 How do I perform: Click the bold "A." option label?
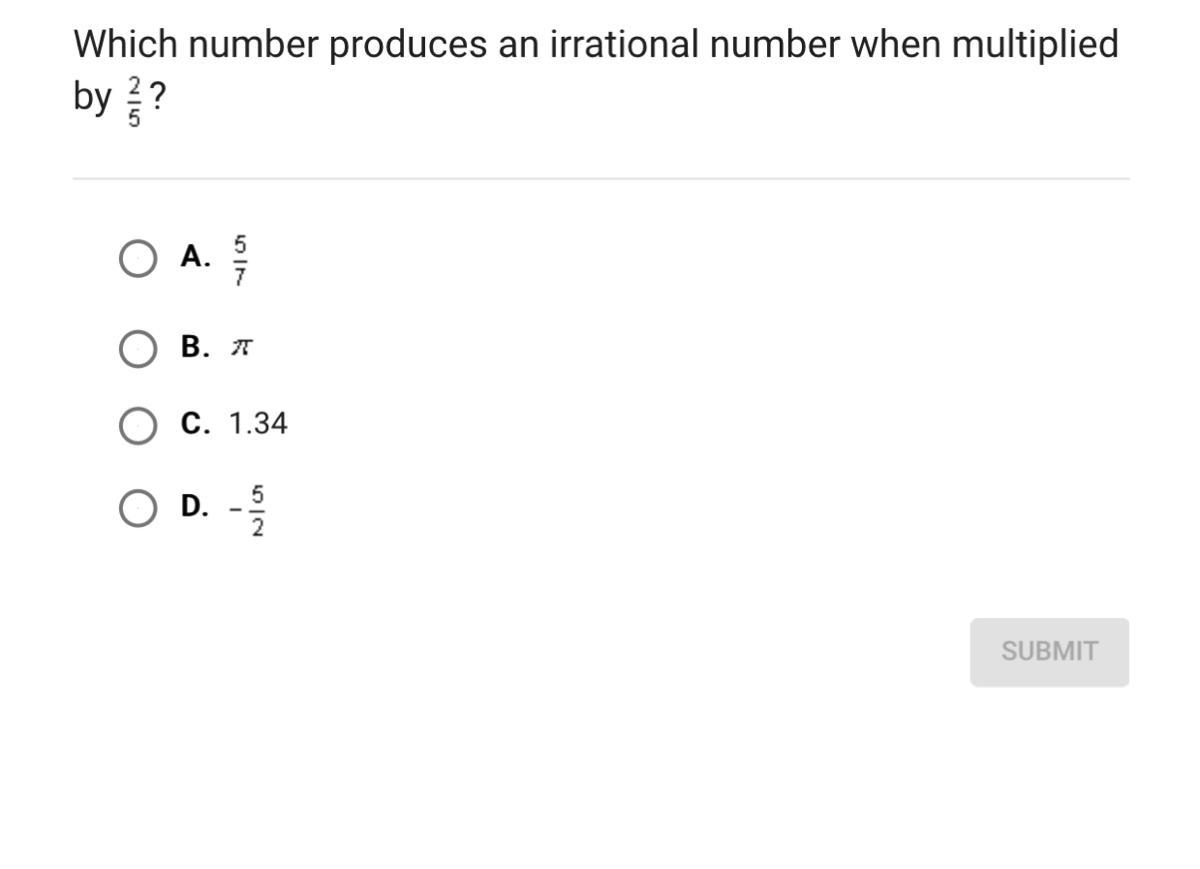195,258
